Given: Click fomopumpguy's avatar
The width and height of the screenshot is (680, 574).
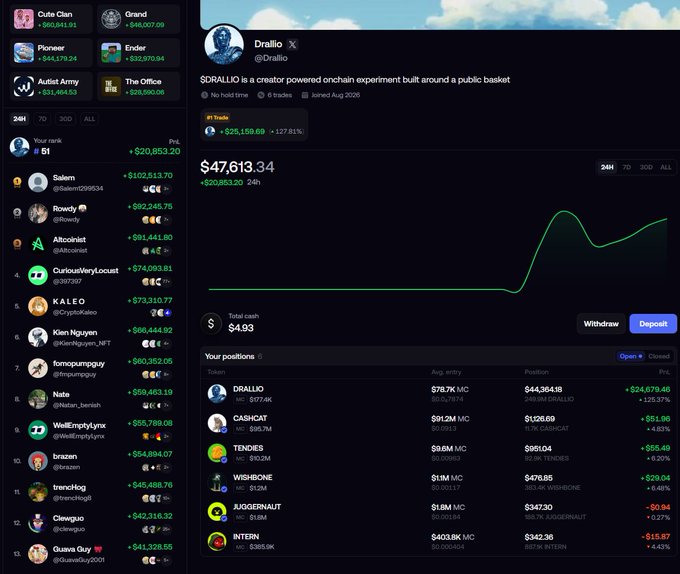Looking at the screenshot, I should click(x=38, y=368).
